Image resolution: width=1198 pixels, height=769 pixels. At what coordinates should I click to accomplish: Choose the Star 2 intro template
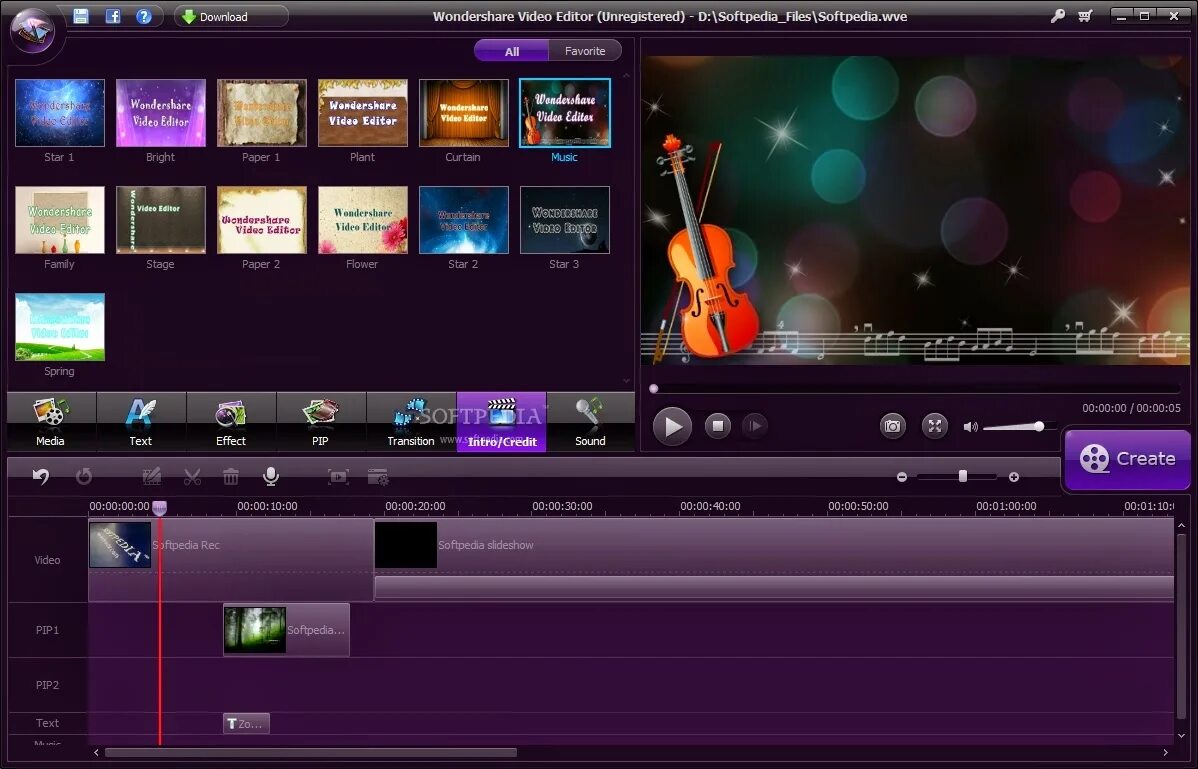463,220
